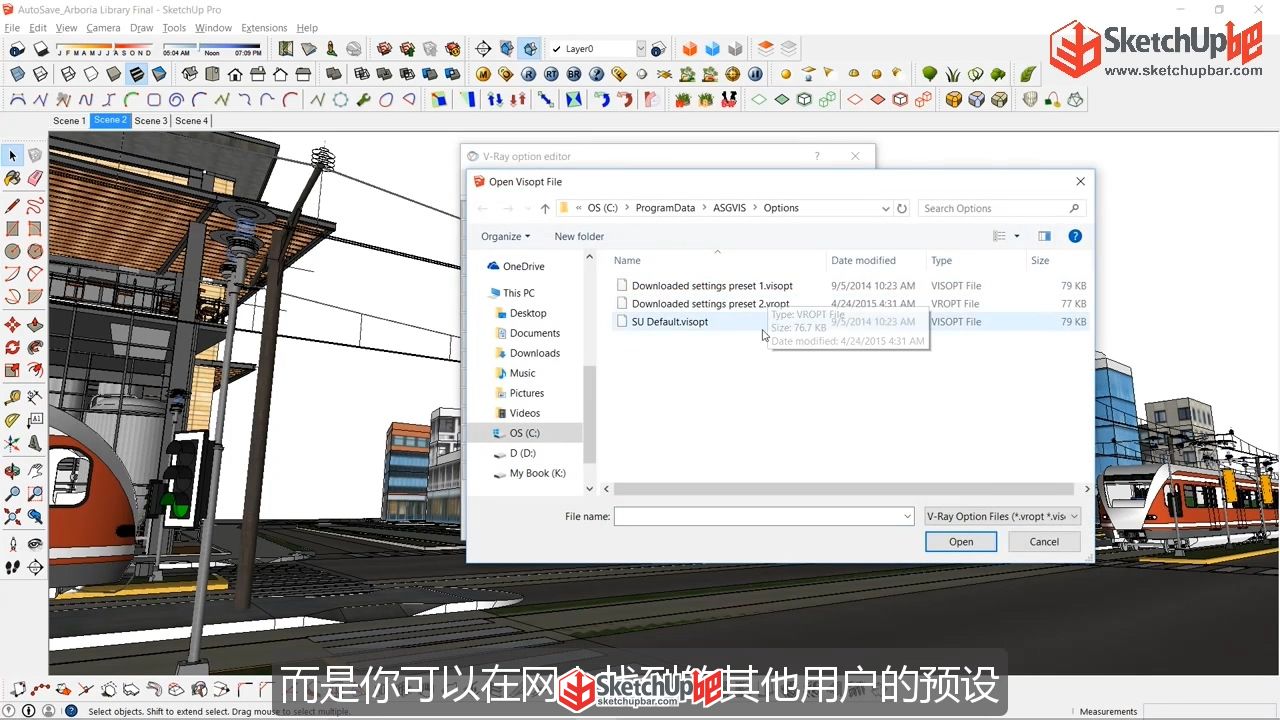
Task: Click ASGVIS in breadcrumb path
Action: click(729, 208)
